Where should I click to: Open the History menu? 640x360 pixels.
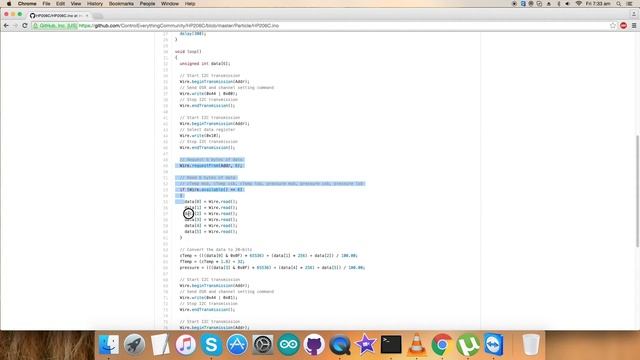[x=95, y=4]
